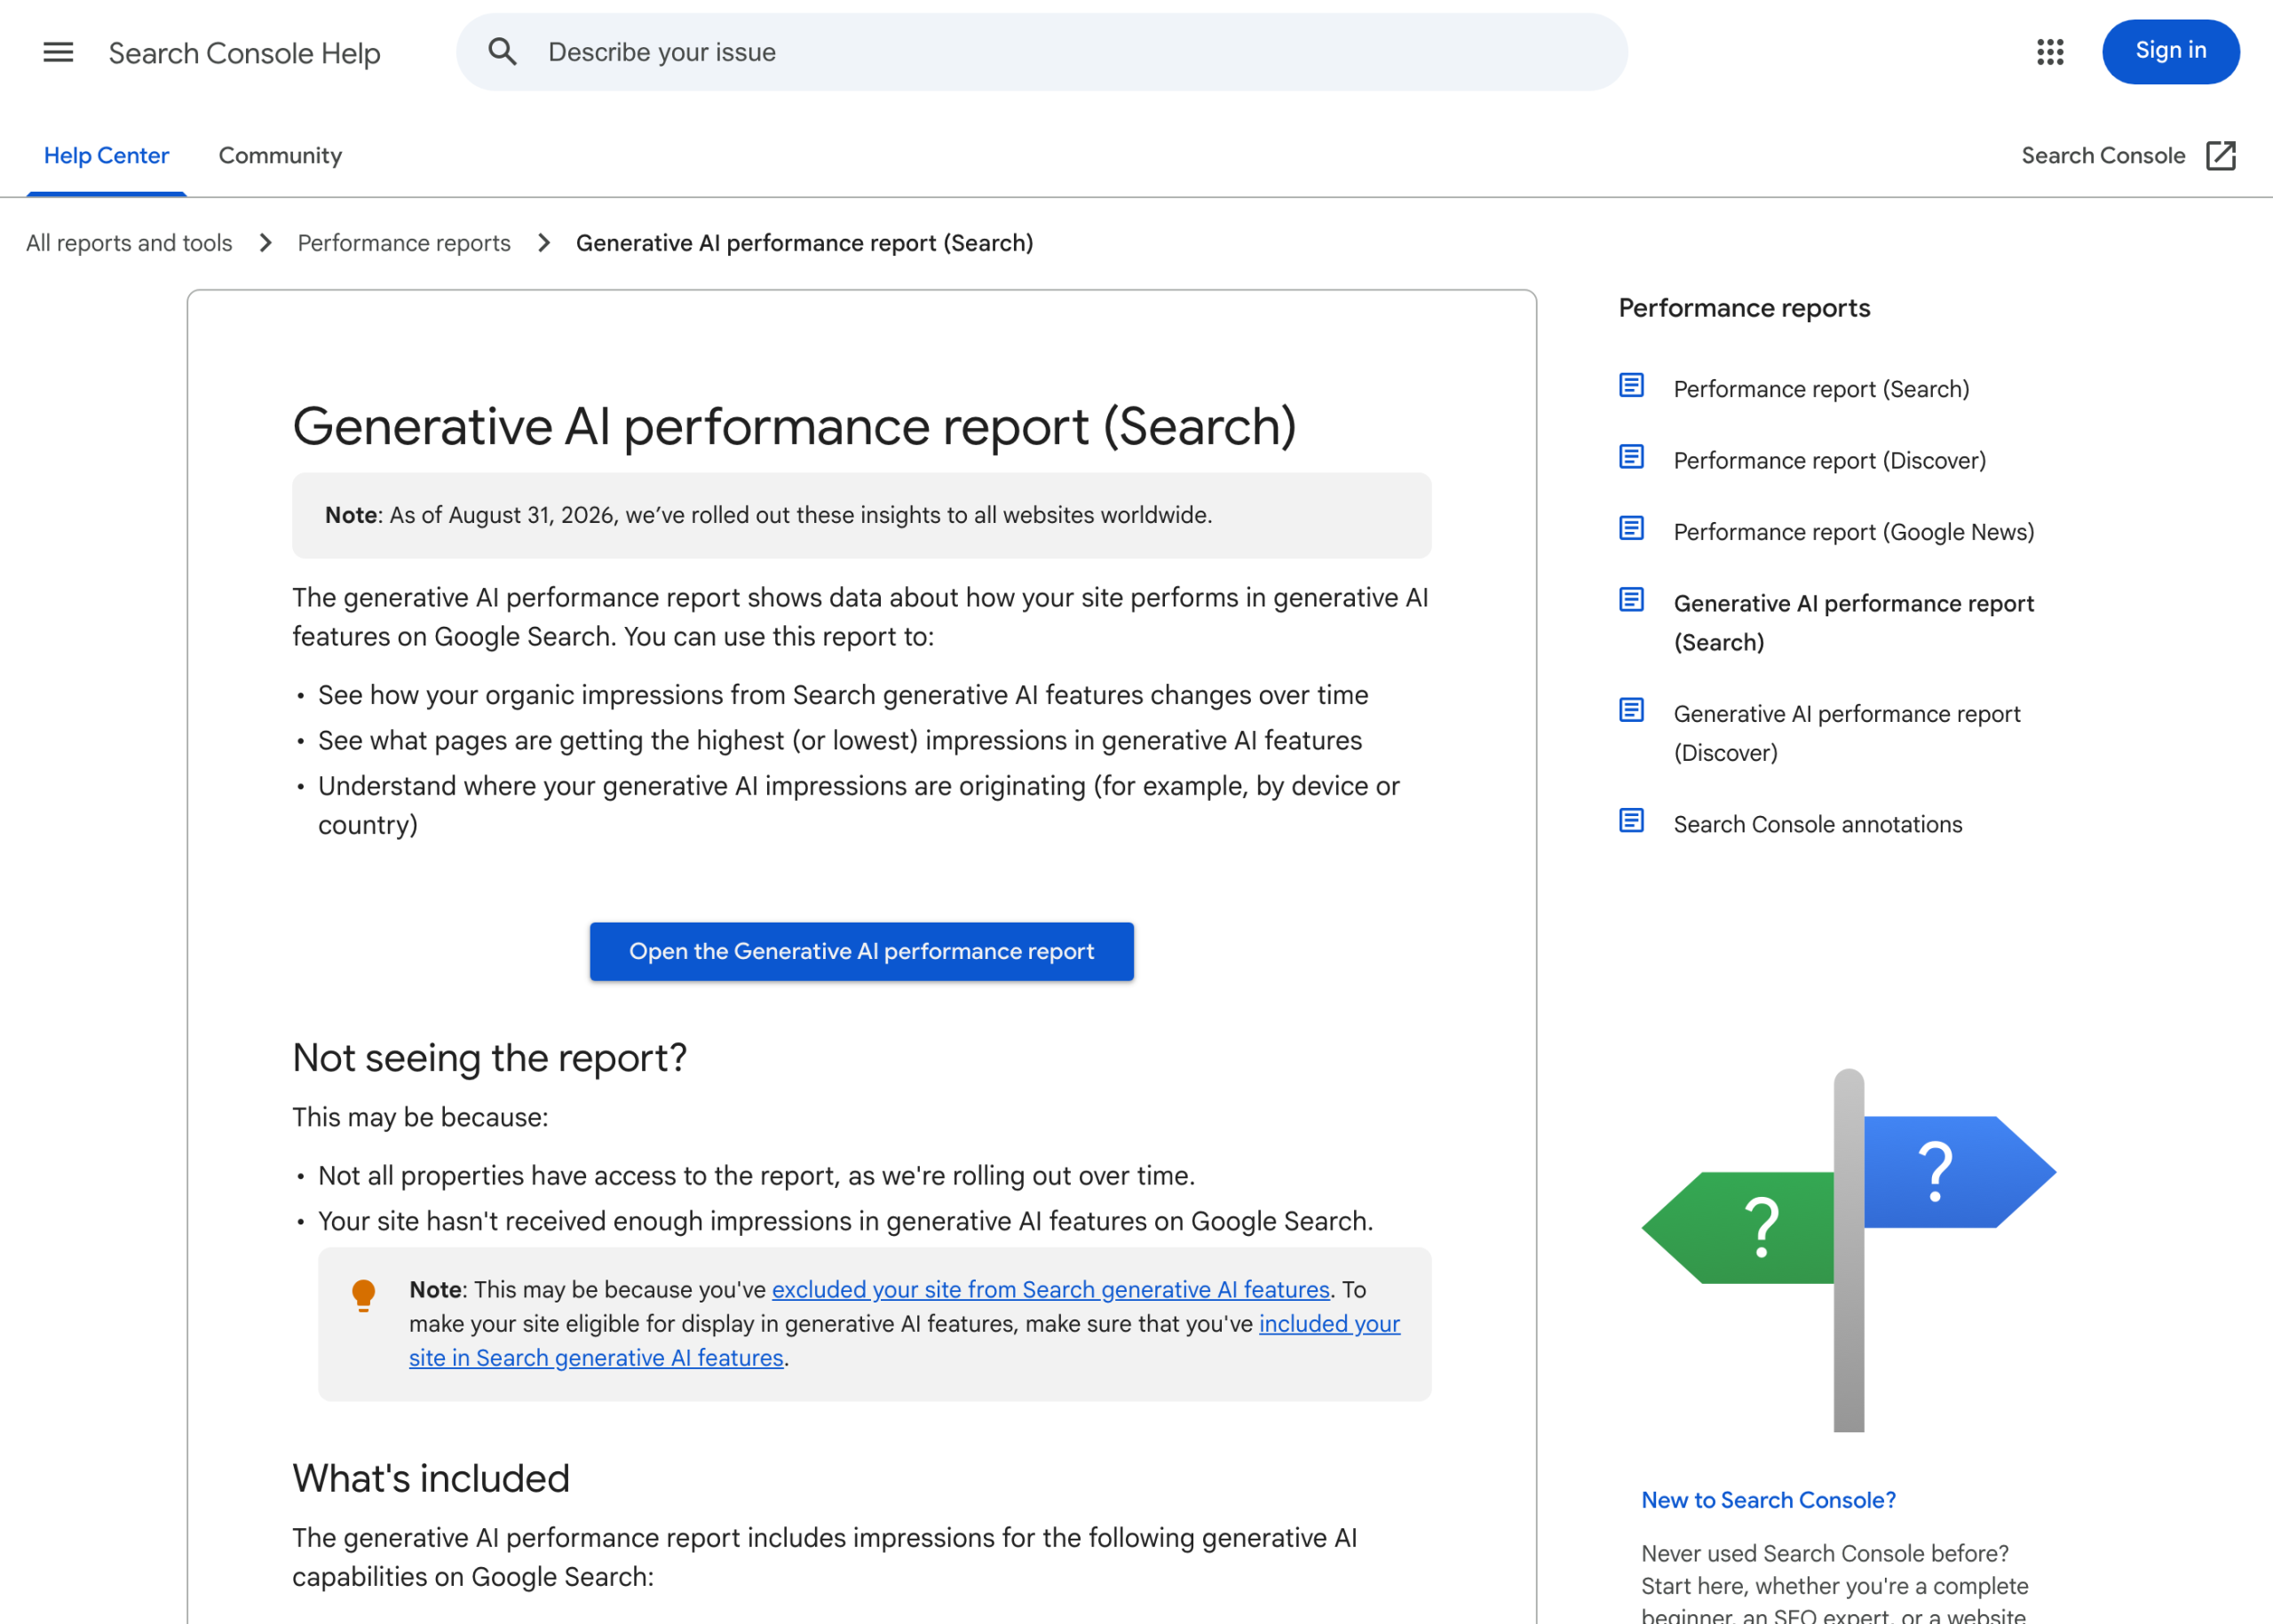This screenshot has height=1624, width=2273.
Task: Open Generative AI performance report (Discover) sidebar article
Action: point(1846,733)
